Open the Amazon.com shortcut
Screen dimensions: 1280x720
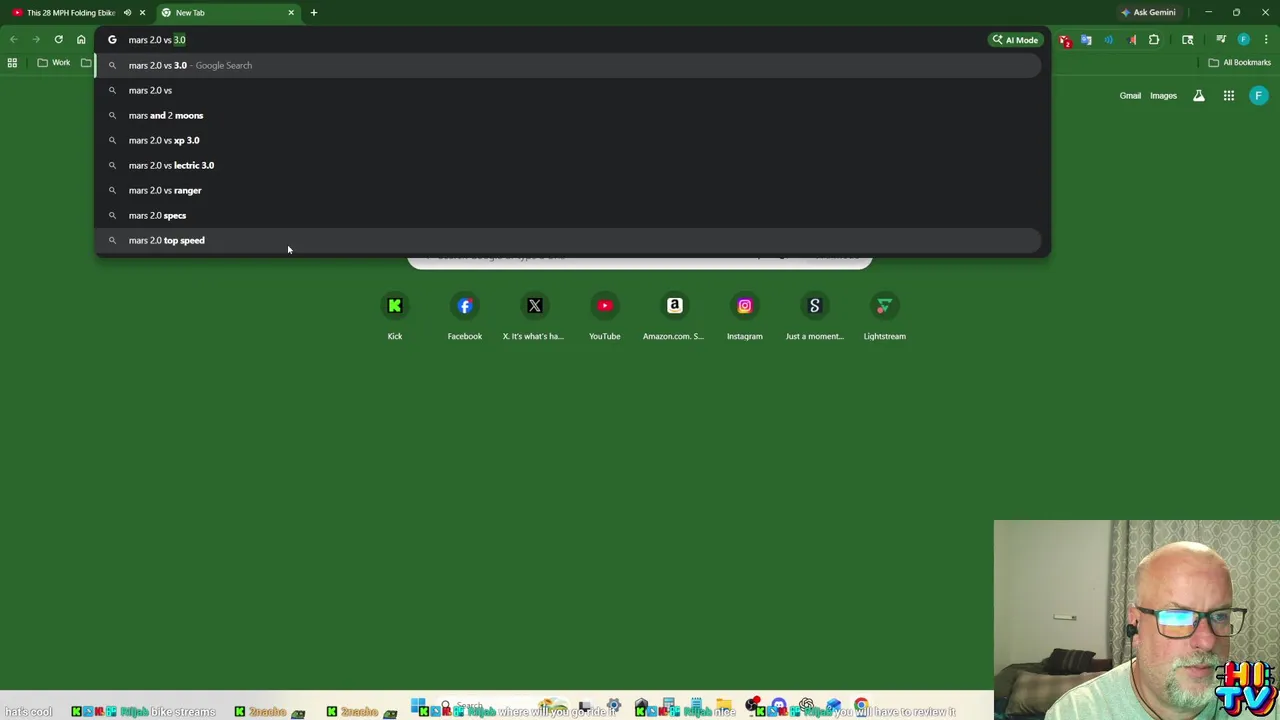click(x=675, y=316)
